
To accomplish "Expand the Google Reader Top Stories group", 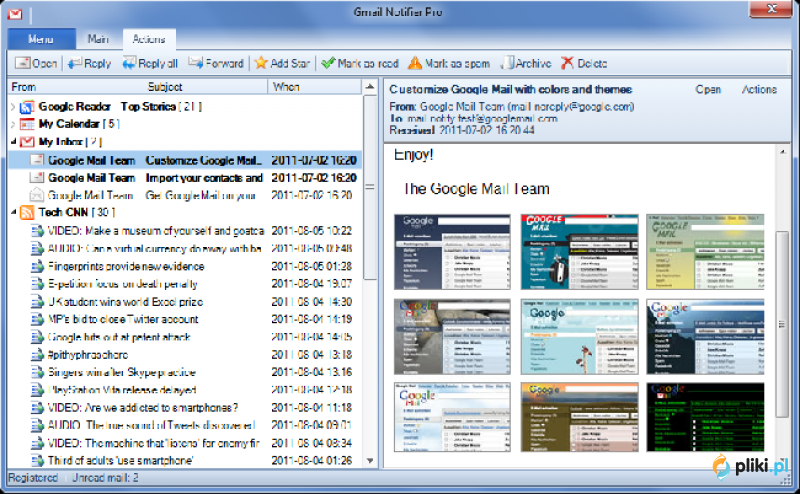I will [x=13, y=107].
